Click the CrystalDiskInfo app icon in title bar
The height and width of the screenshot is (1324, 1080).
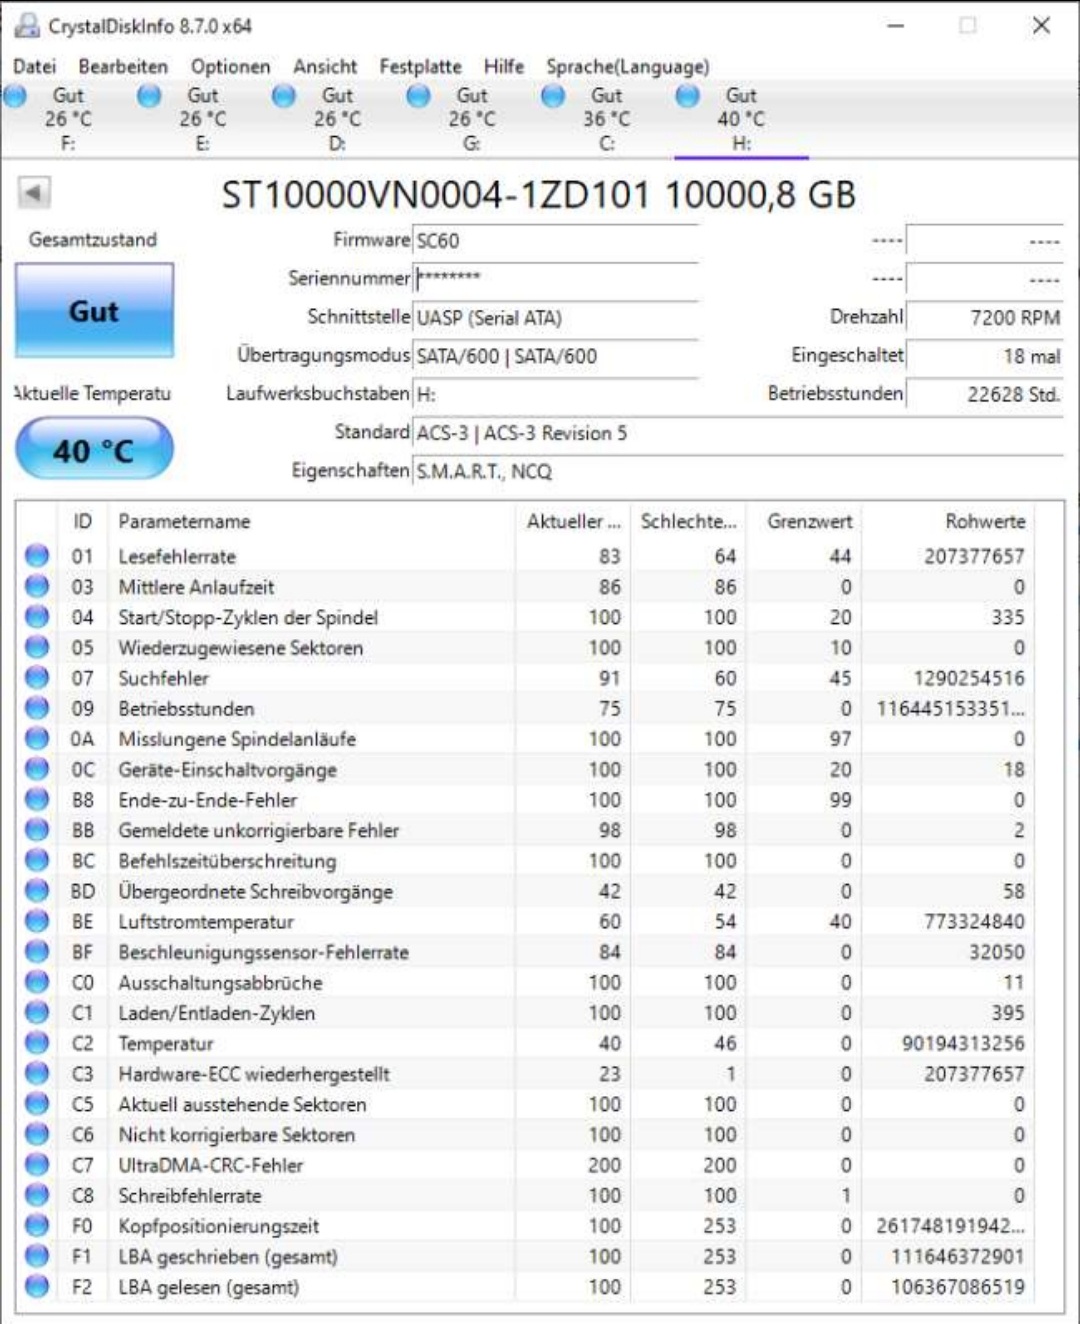27,26
